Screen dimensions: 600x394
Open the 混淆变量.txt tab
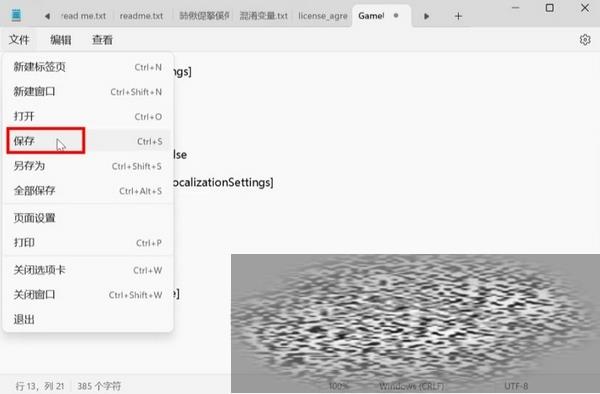[x=263, y=16]
